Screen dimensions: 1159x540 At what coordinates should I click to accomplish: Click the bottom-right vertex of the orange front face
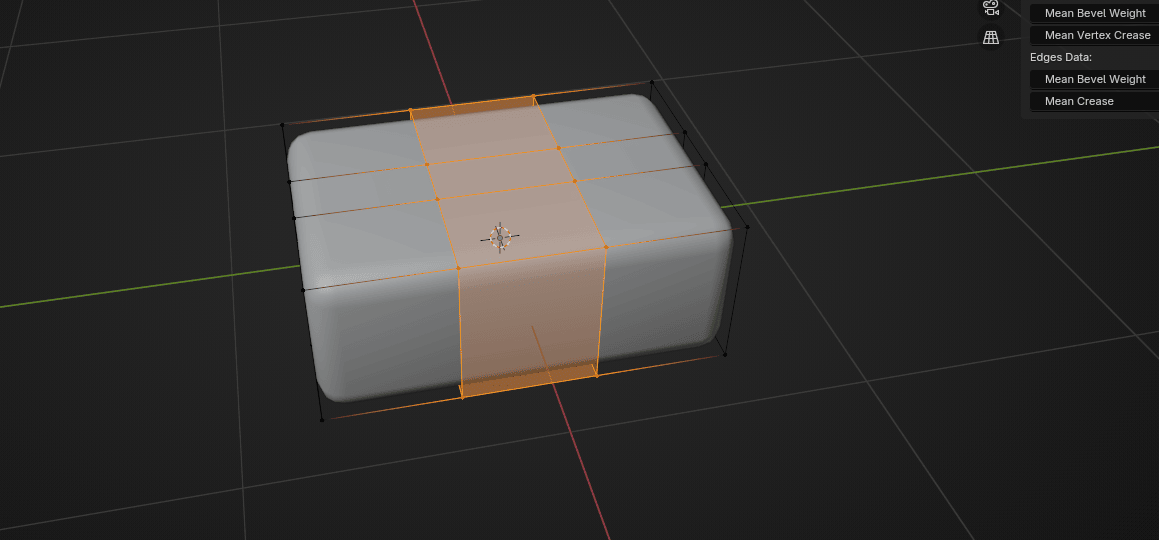tap(597, 376)
